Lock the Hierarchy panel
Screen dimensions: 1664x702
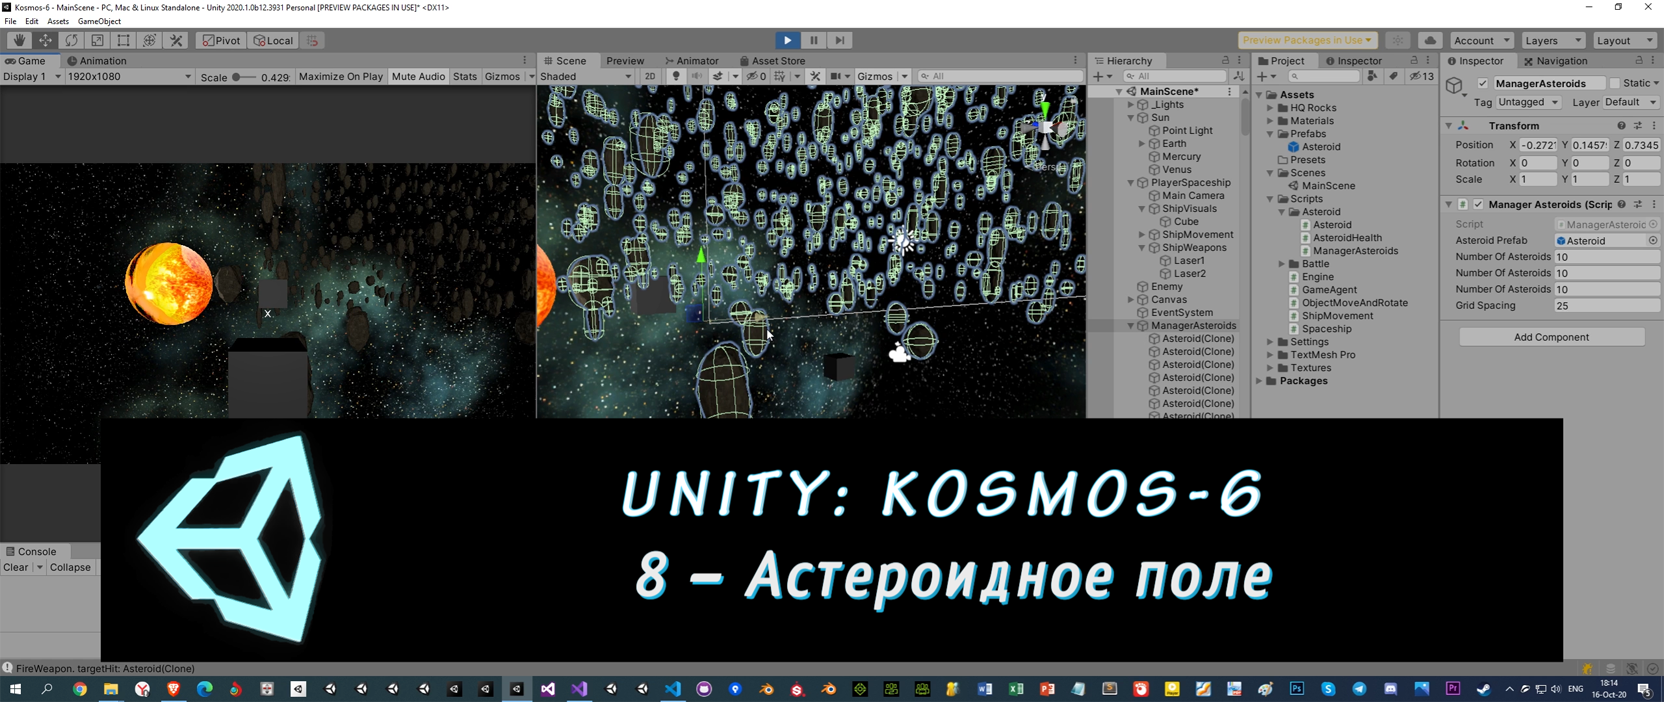[1225, 61]
